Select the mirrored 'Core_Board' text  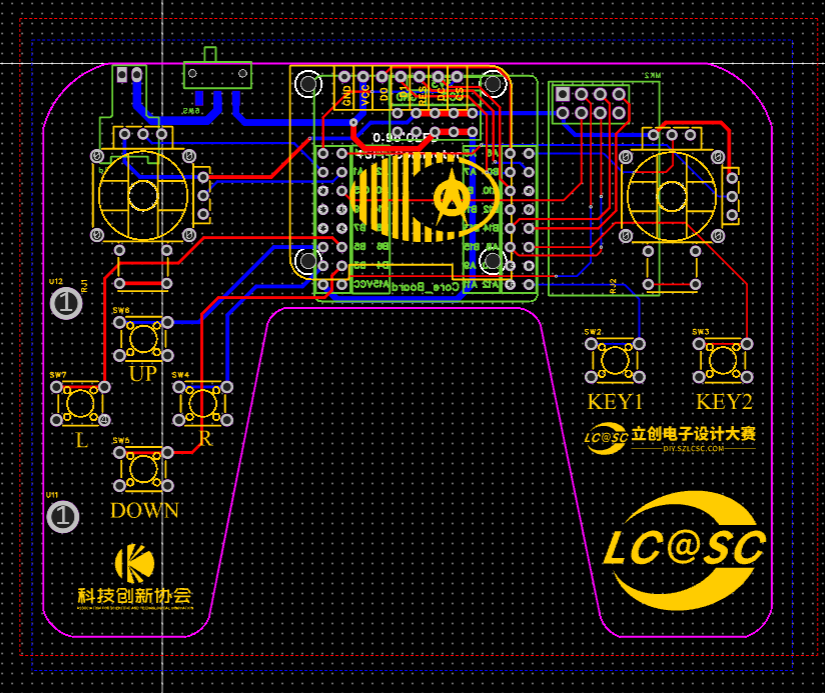tap(425, 286)
